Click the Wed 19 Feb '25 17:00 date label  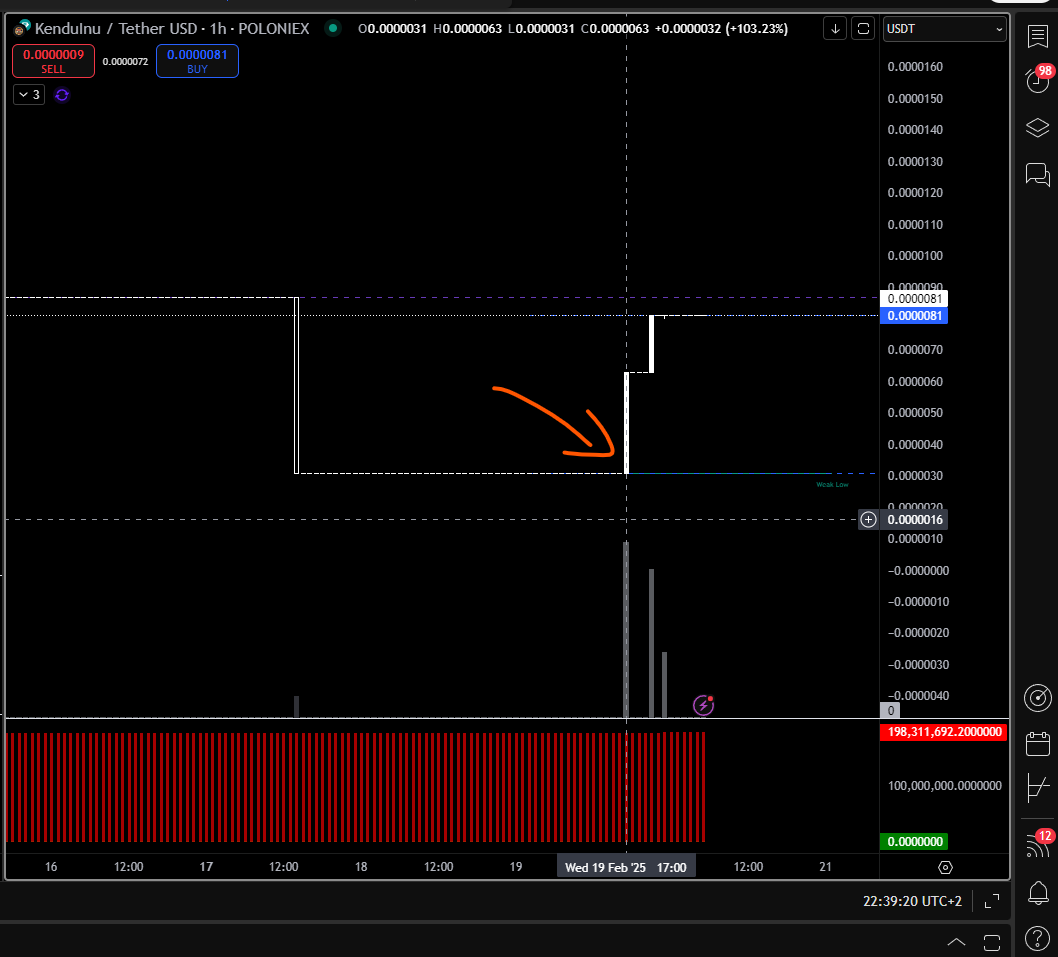point(625,867)
